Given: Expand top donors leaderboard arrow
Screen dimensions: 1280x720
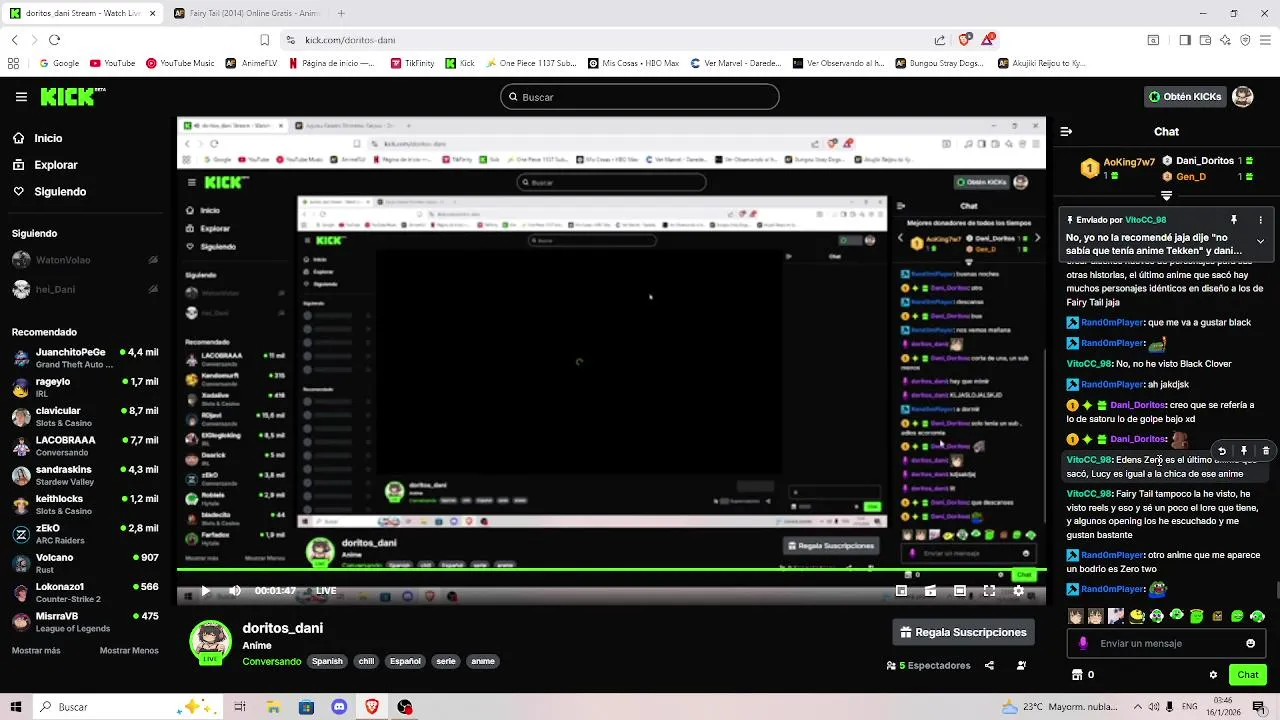Looking at the screenshot, I should (1166, 196).
